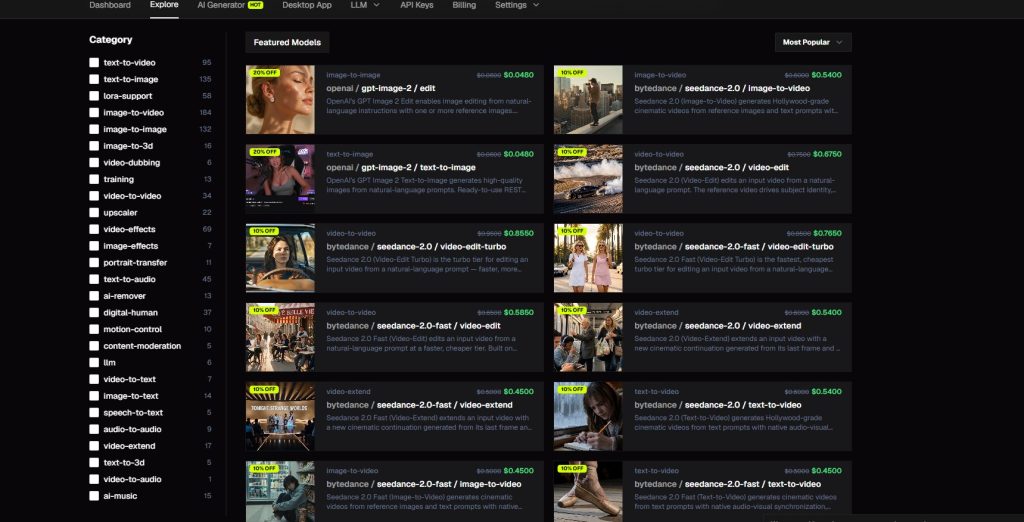Open seedance-2.0 / video-extend model
Viewport: 1024px width, 522px height.
(x=703, y=337)
